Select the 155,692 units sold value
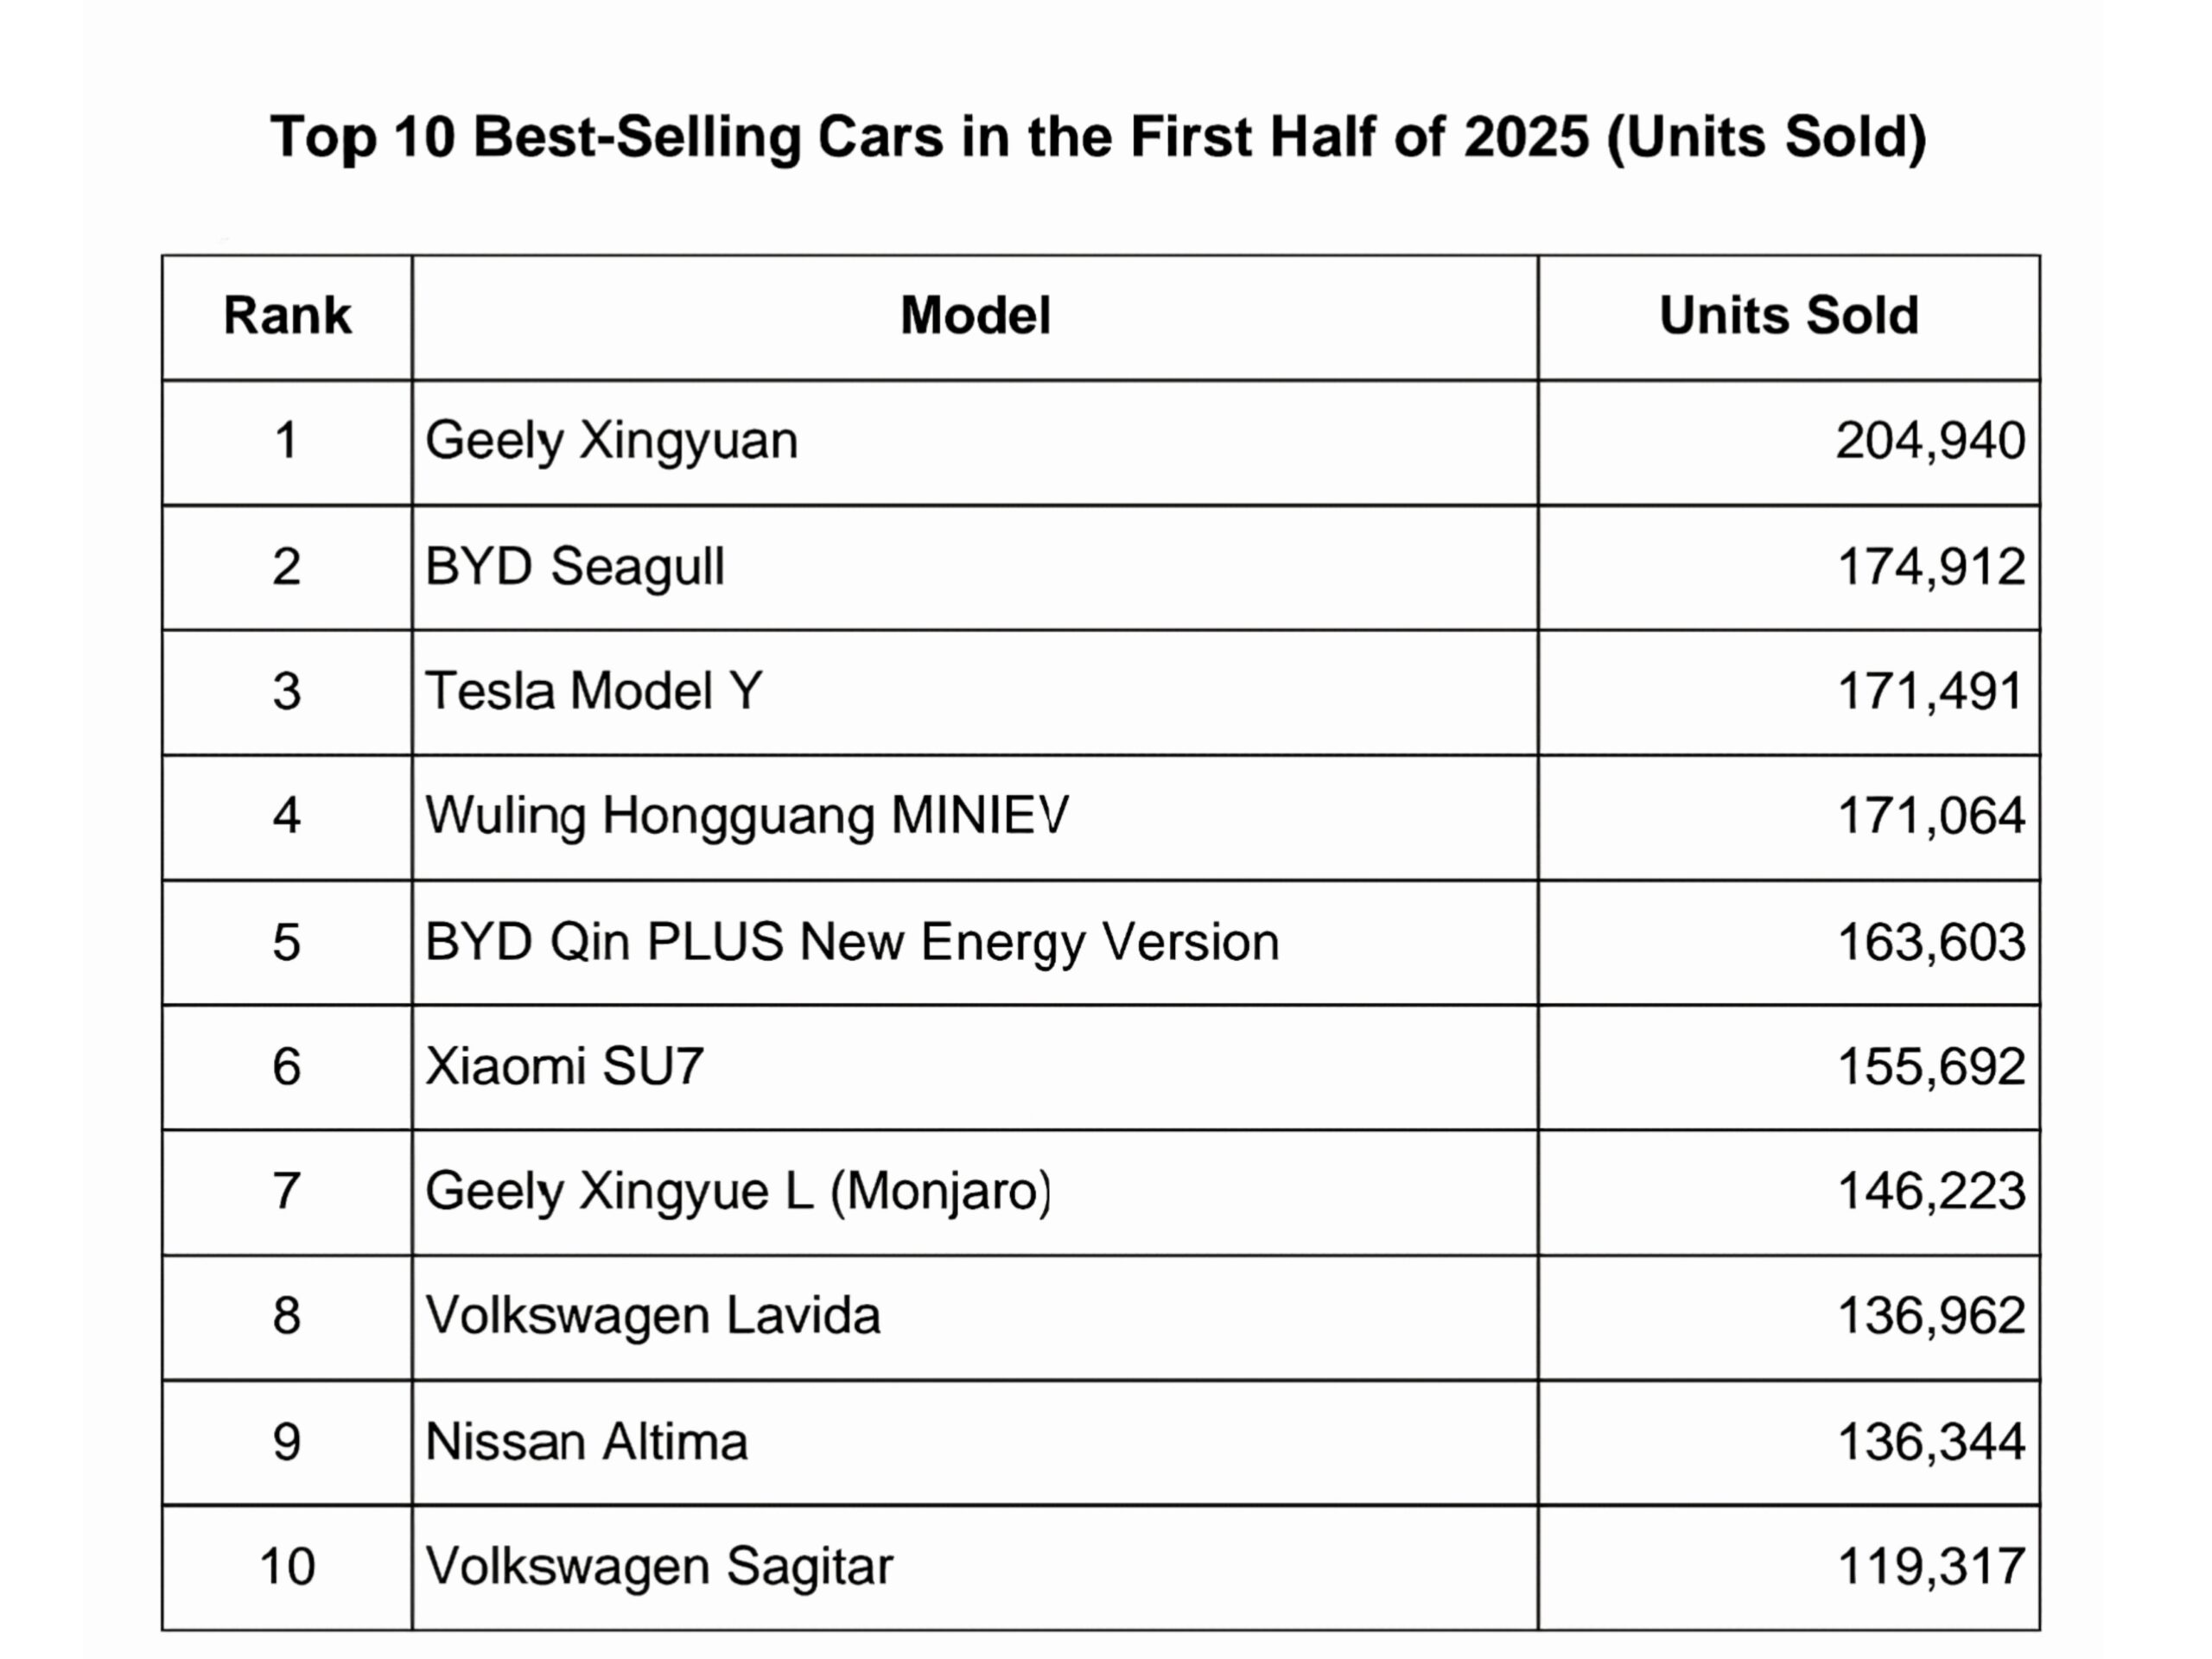This screenshot has height=1659, width=2212. [x=1930, y=1066]
